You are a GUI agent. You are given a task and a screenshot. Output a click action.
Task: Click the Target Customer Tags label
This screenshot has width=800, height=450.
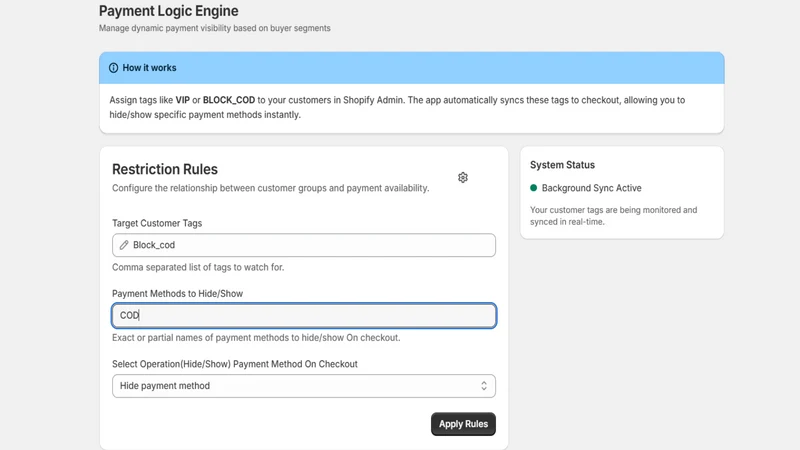pos(157,223)
